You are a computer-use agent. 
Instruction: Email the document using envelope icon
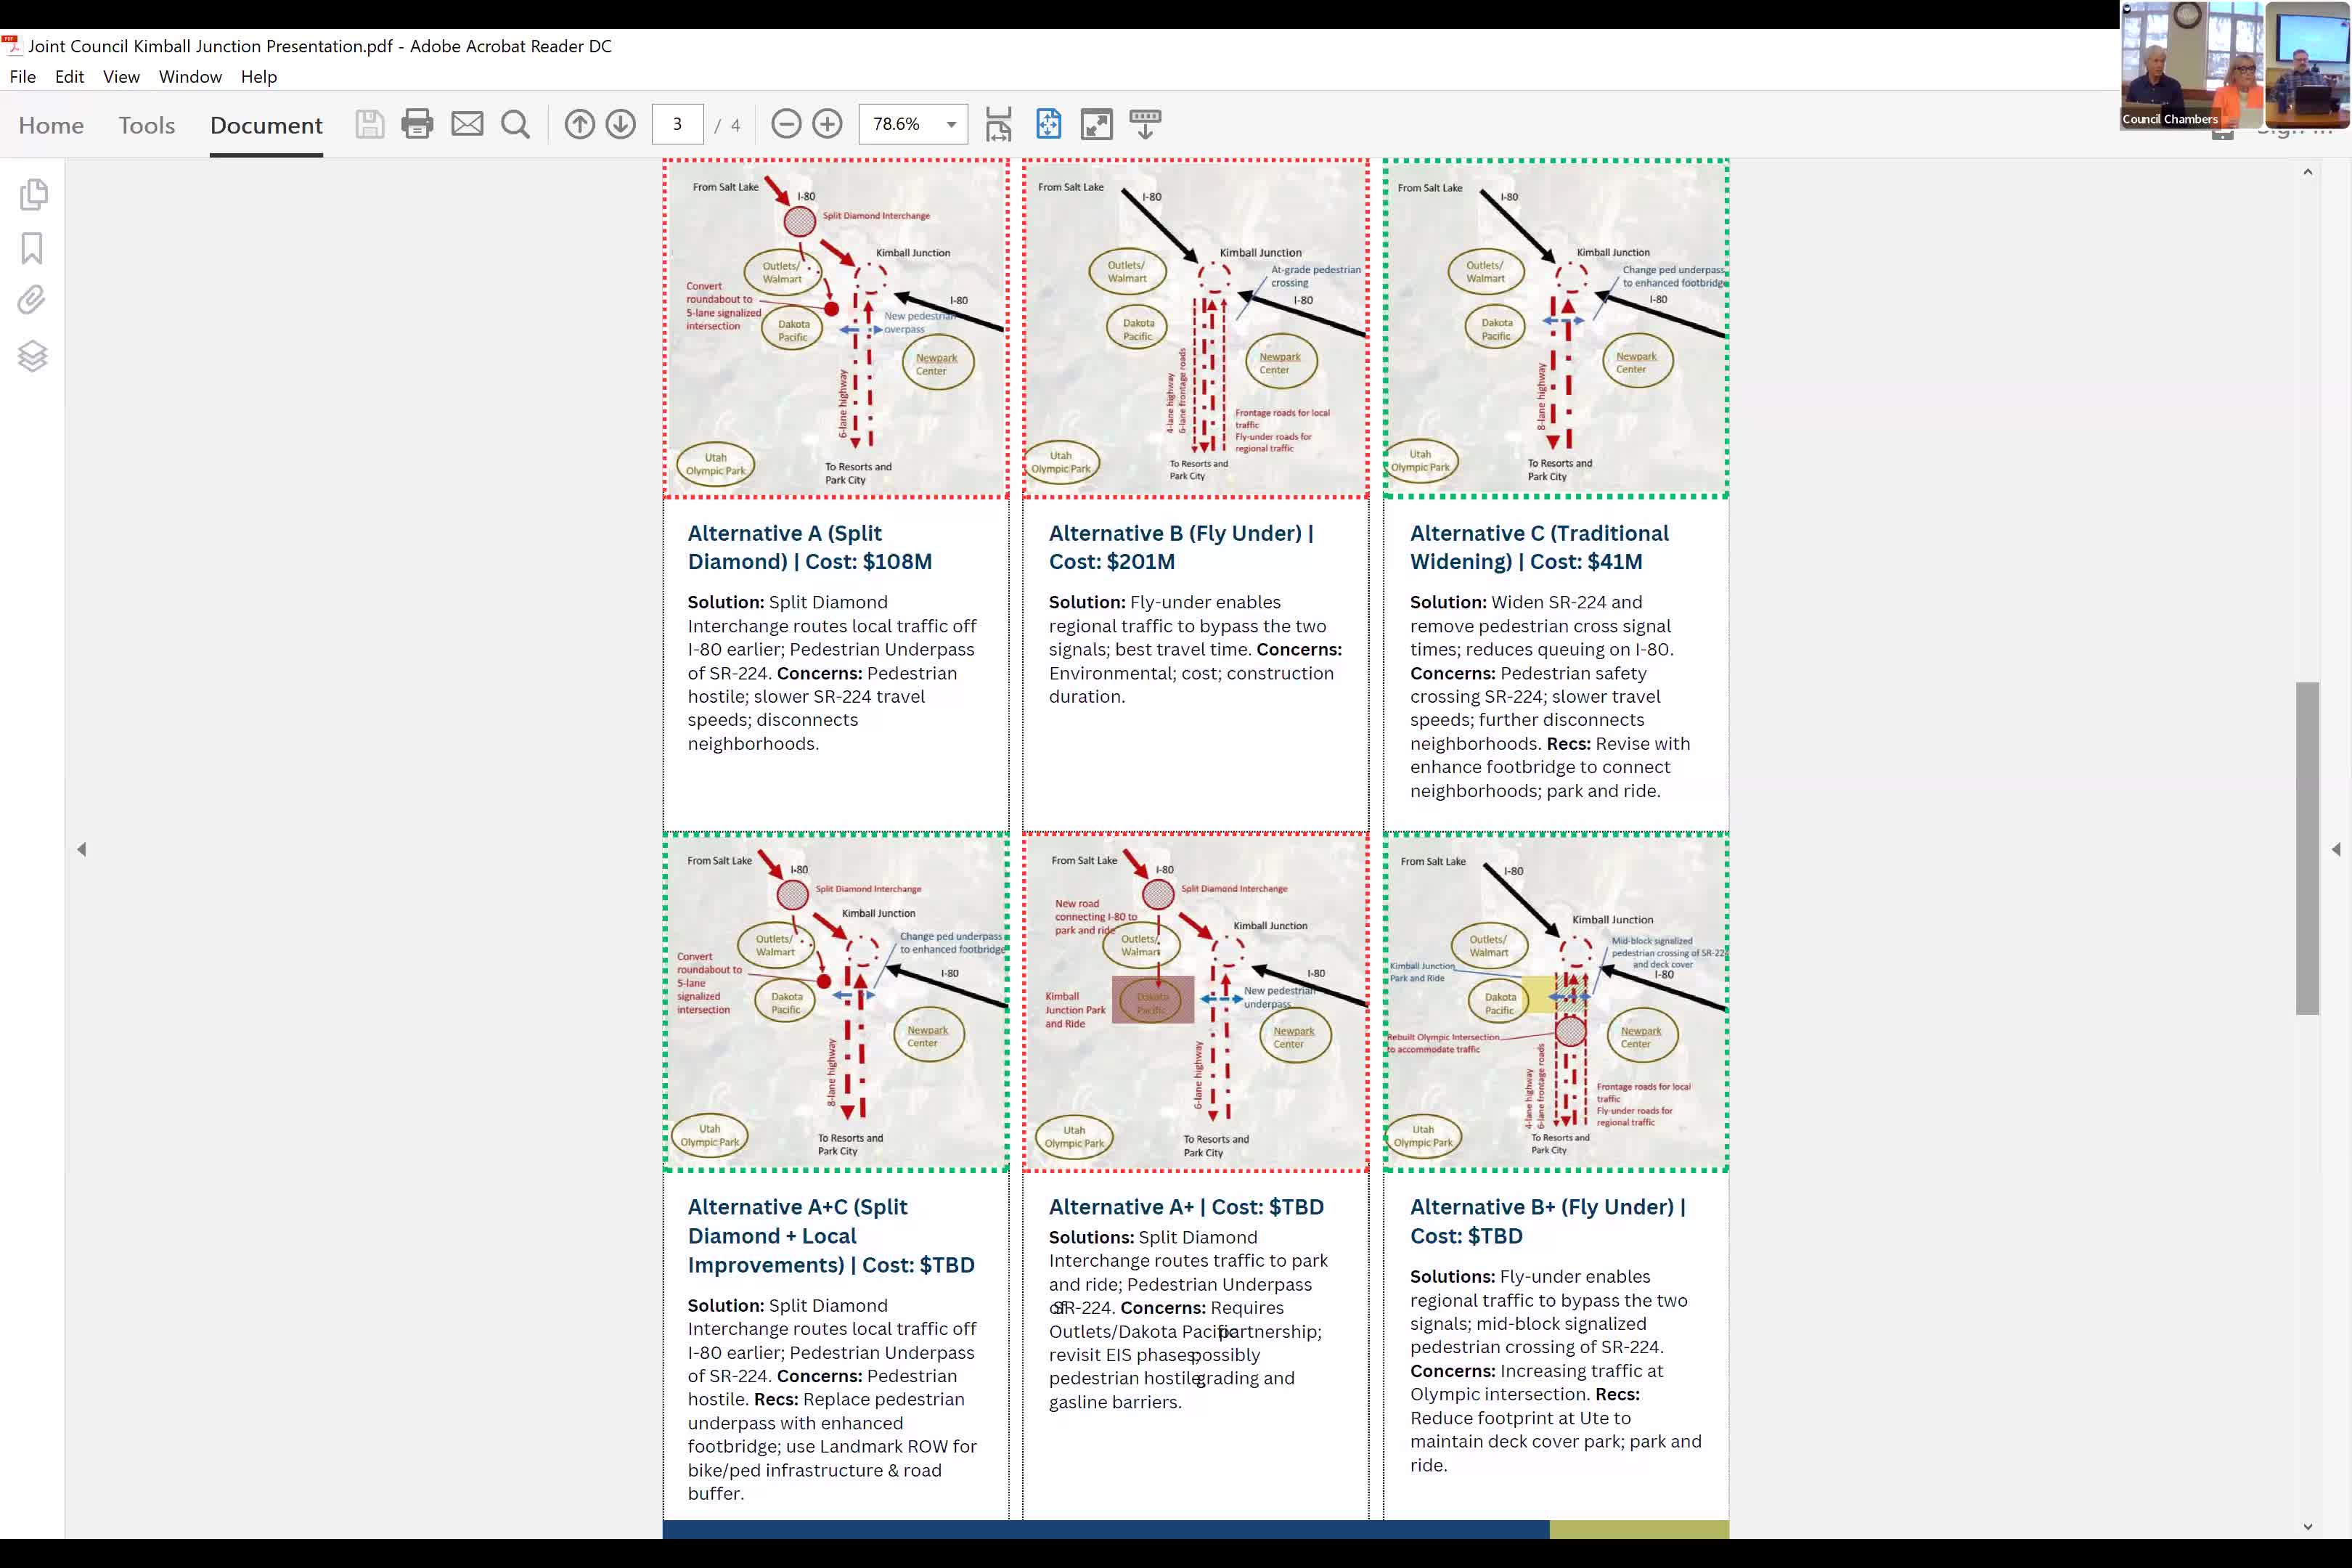[467, 124]
